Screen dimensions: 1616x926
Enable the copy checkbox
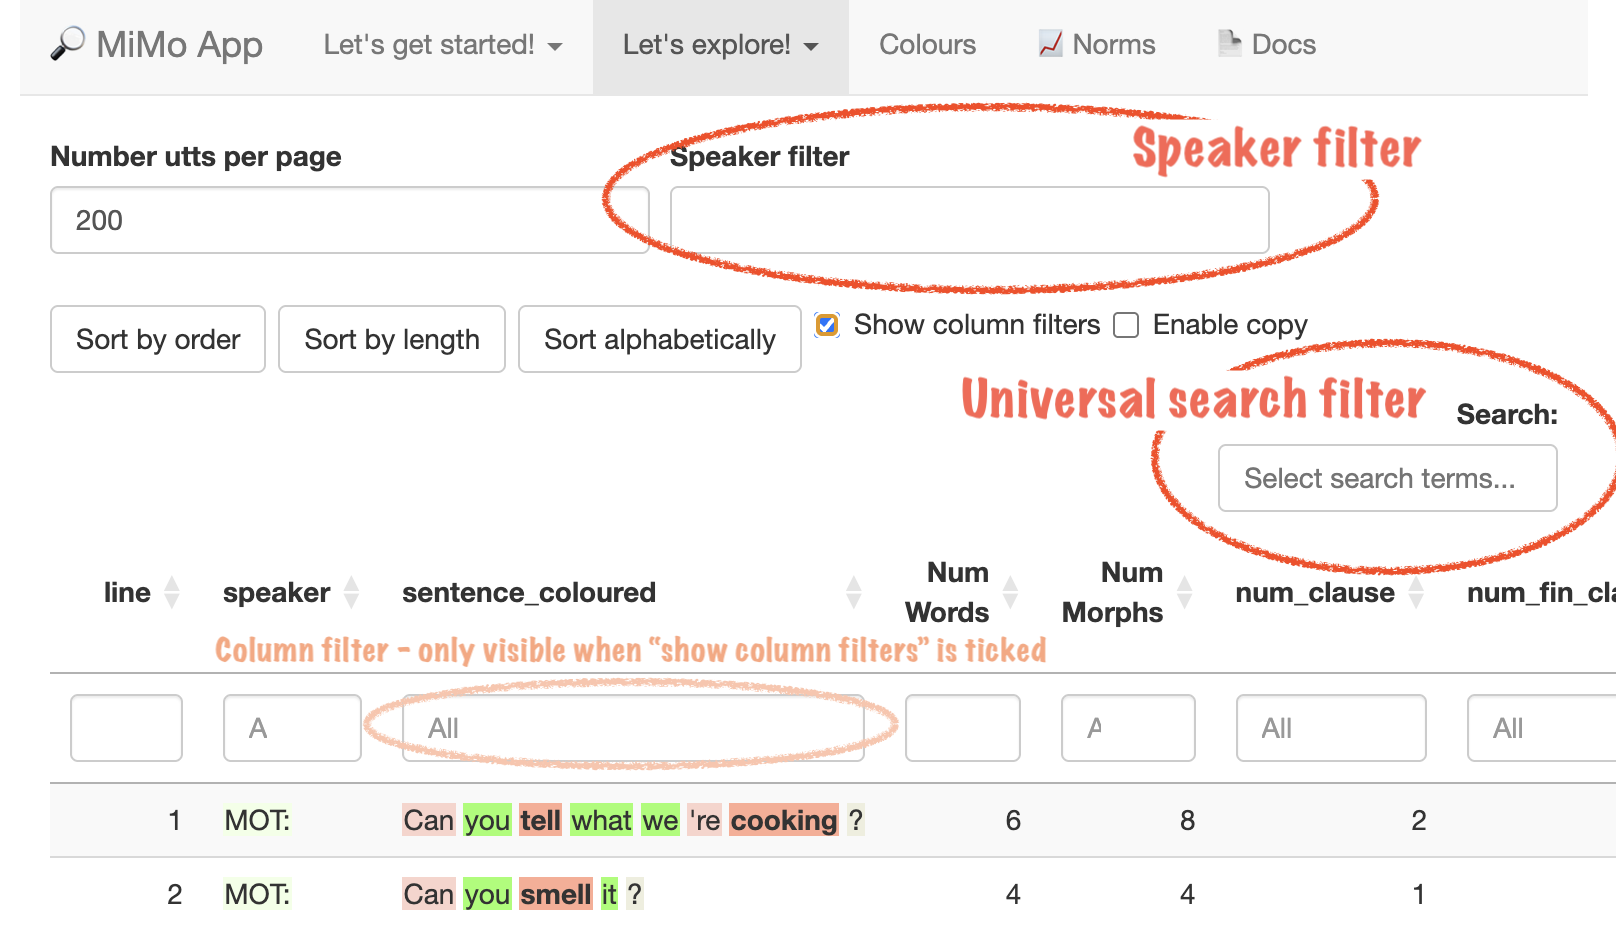[1126, 325]
